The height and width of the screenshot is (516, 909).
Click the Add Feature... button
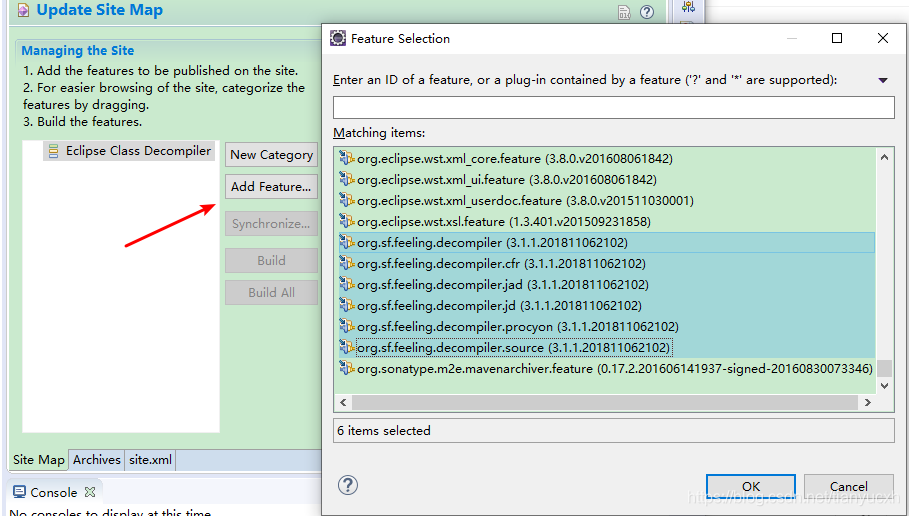coord(271,187)
